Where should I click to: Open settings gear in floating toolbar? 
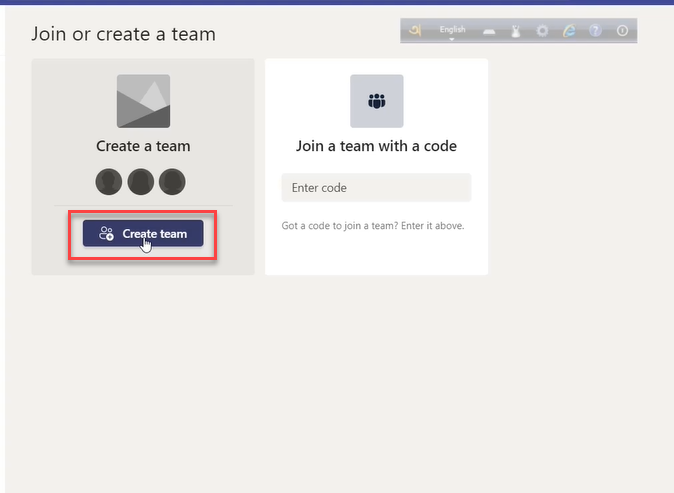click(x=542, y=31)
